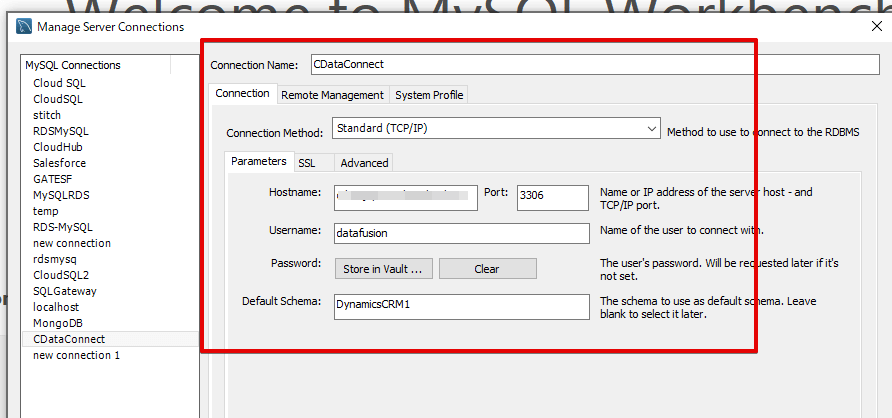Image resolution: width=892 pixels, height=418 pixels.
Task: Select the CDataConnect connection
Action: (110, 339)
